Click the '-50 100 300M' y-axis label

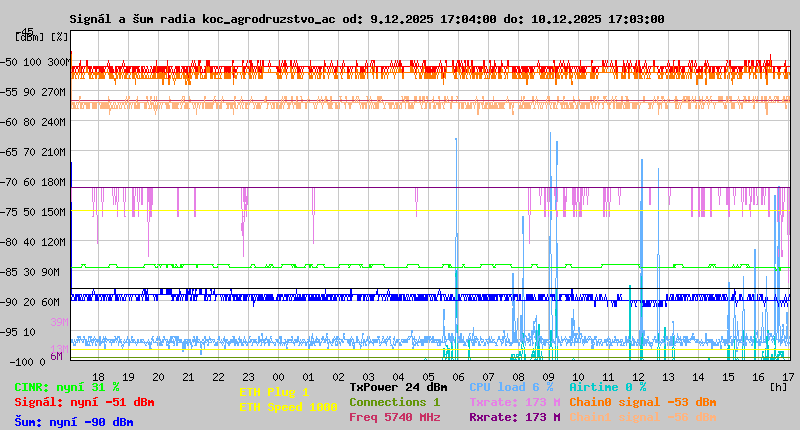tap(34, 62)
